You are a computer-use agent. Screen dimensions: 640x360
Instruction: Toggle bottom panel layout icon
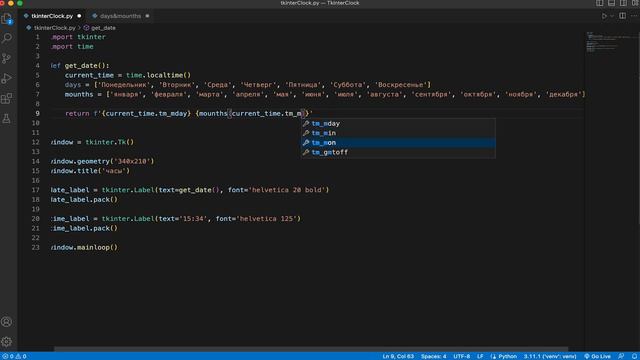point(611,3)
